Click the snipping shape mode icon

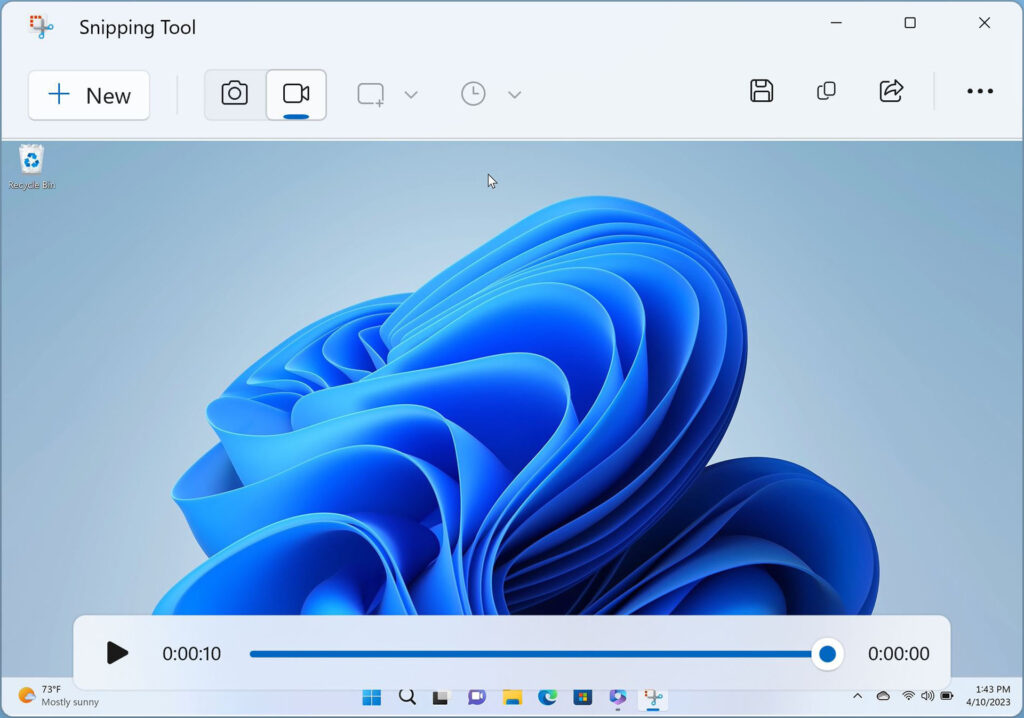(371, 94)
